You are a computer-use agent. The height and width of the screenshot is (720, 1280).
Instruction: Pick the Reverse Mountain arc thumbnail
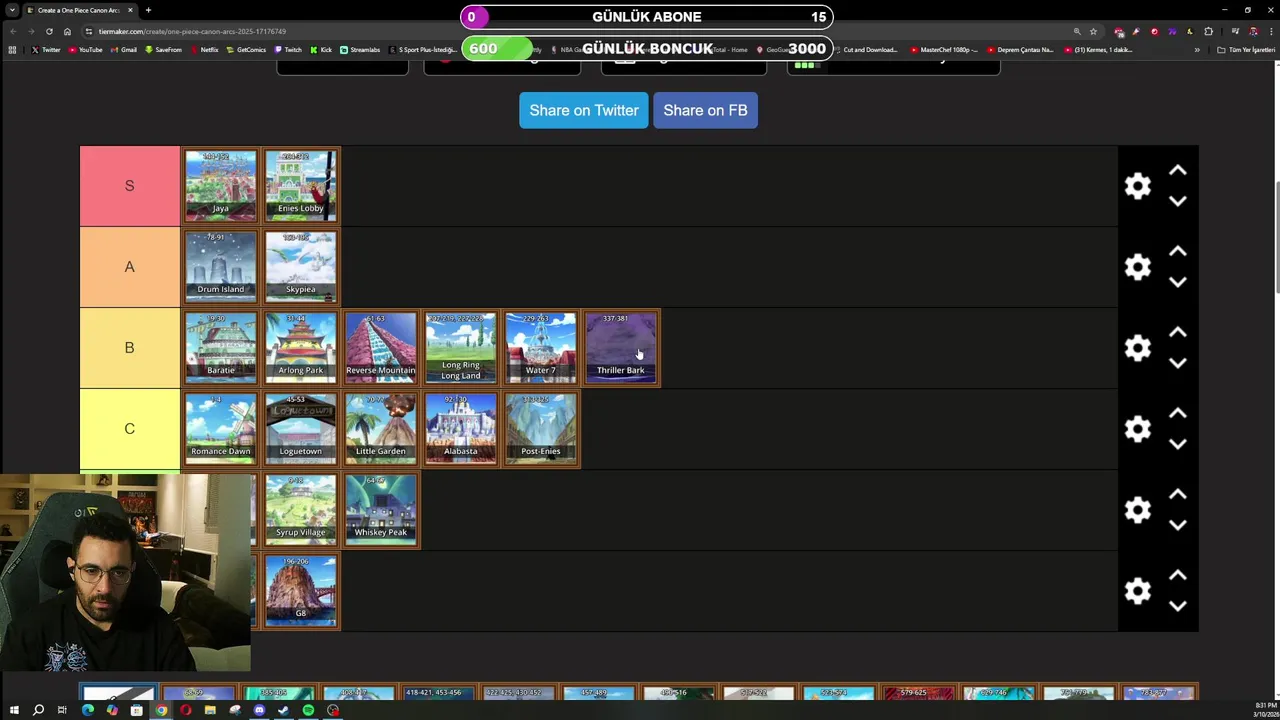[x=381, y=348]
